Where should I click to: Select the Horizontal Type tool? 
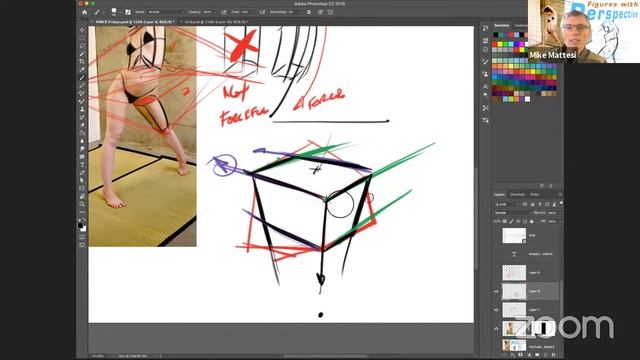pyautogui.click(x=82, y=164)
